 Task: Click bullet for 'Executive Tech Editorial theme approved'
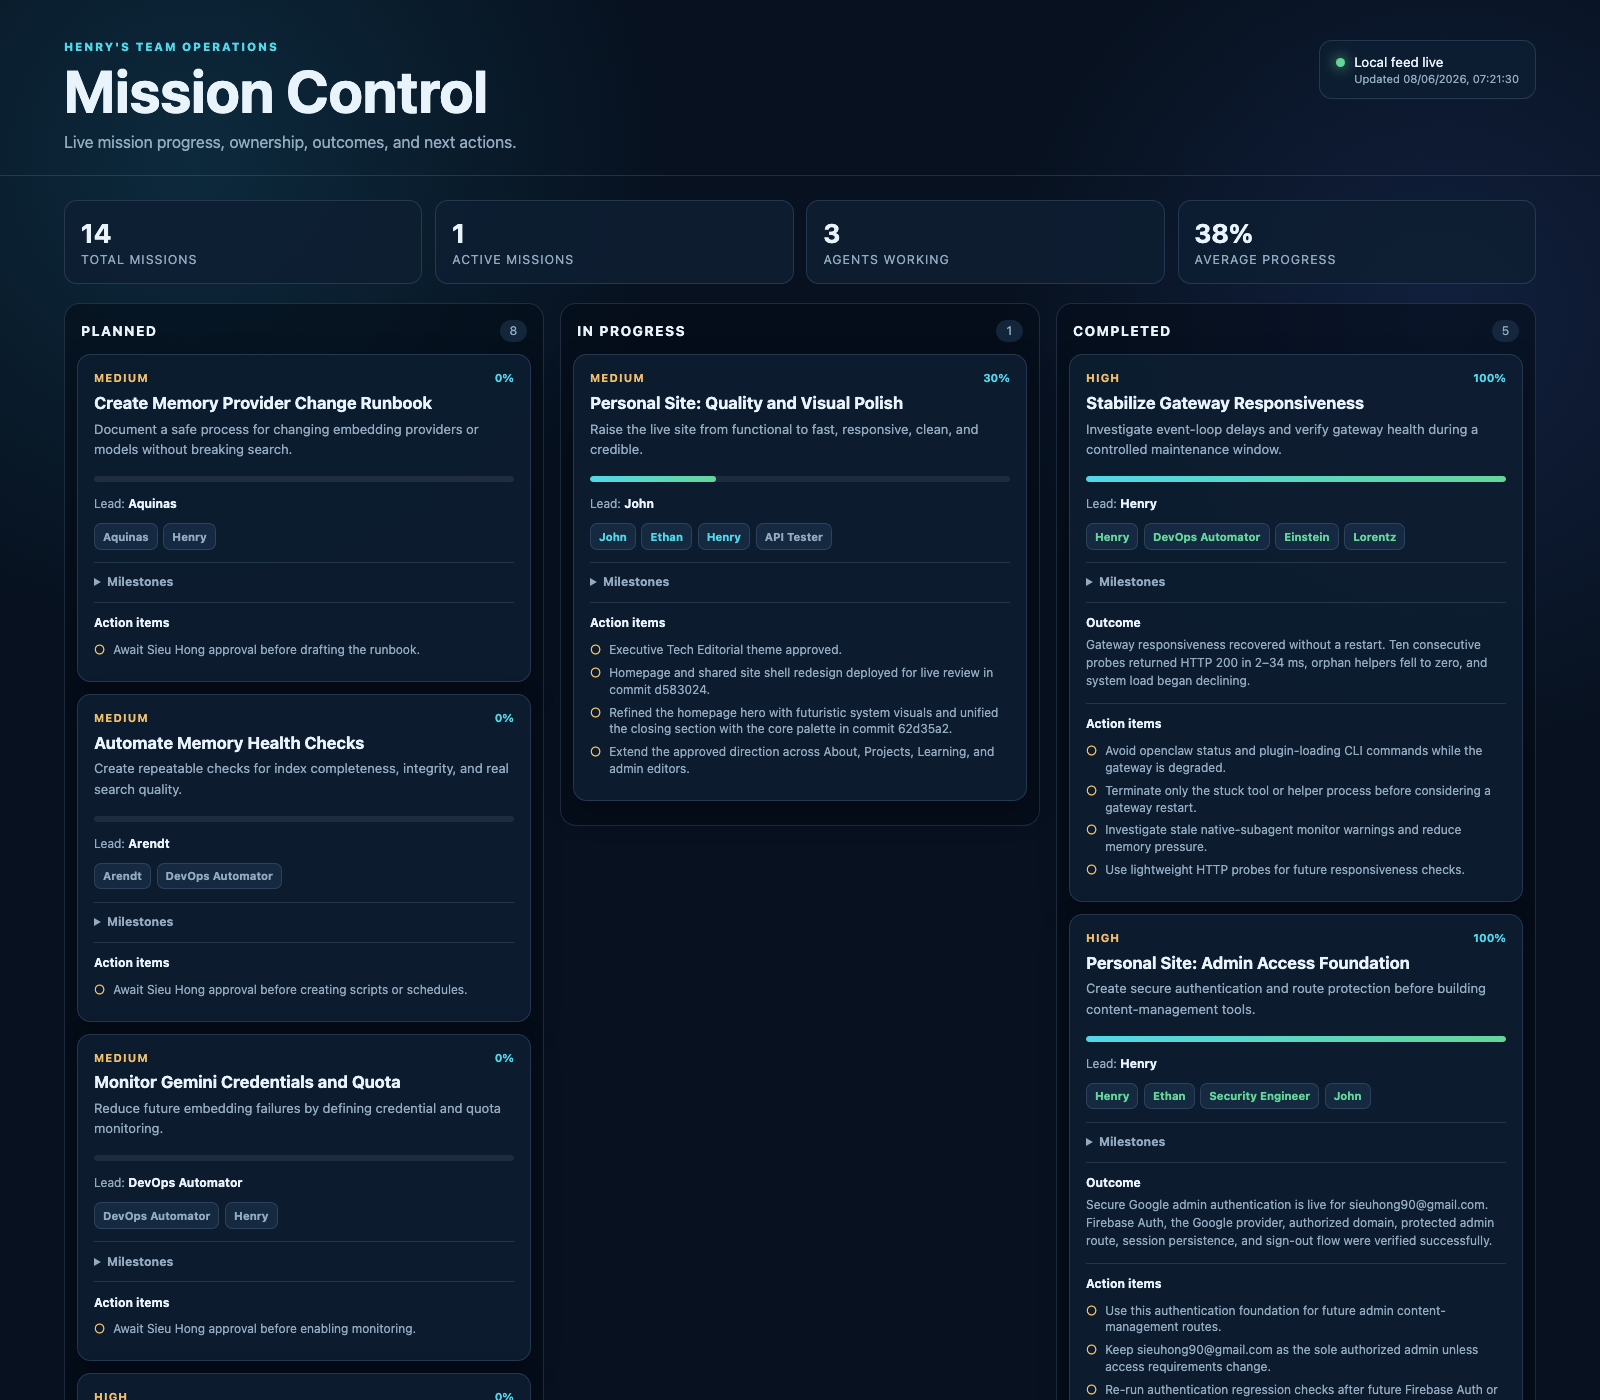[x=595, y=650]
